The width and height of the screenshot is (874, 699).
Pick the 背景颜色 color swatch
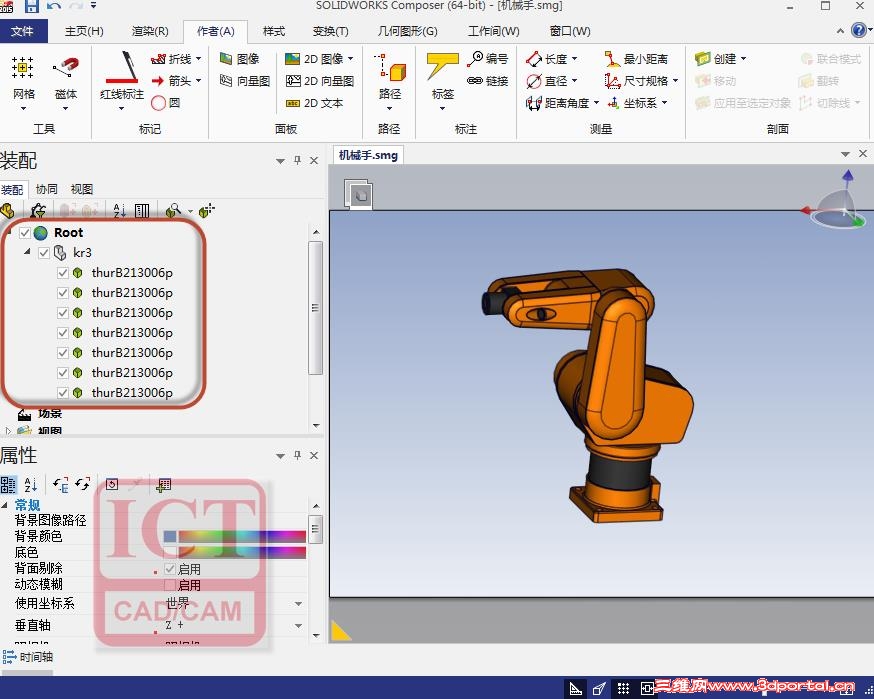[x=235, y=536]
